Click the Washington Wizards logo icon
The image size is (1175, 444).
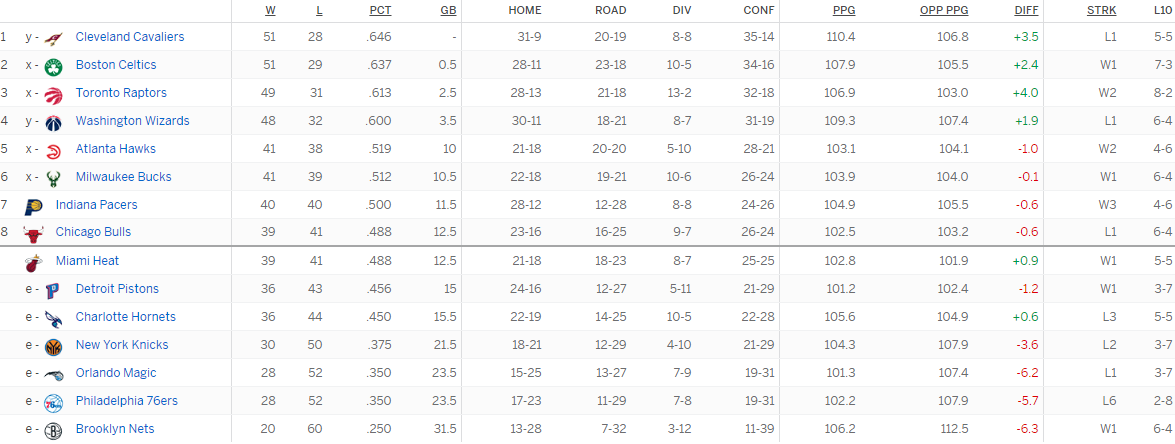[54, 121]
